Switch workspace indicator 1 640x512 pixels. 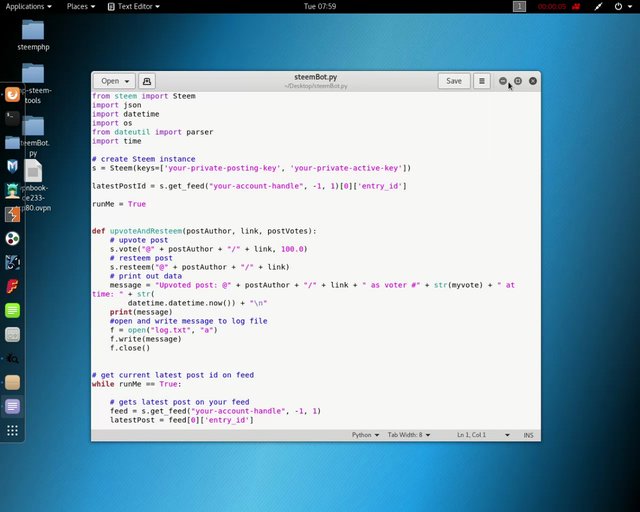pos(519,7)
